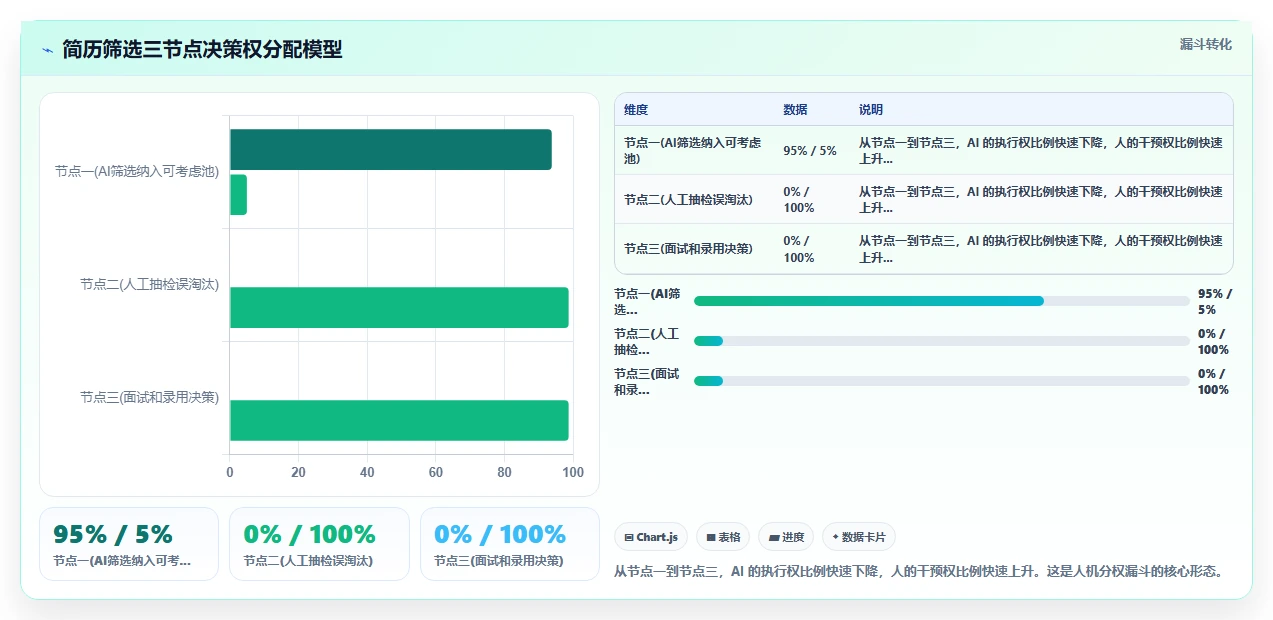Select the blue 0% / 100% 节点三 card
The width and height of the screenshot is (1273, 620).
pyautogui.click(x=510, y=544)
